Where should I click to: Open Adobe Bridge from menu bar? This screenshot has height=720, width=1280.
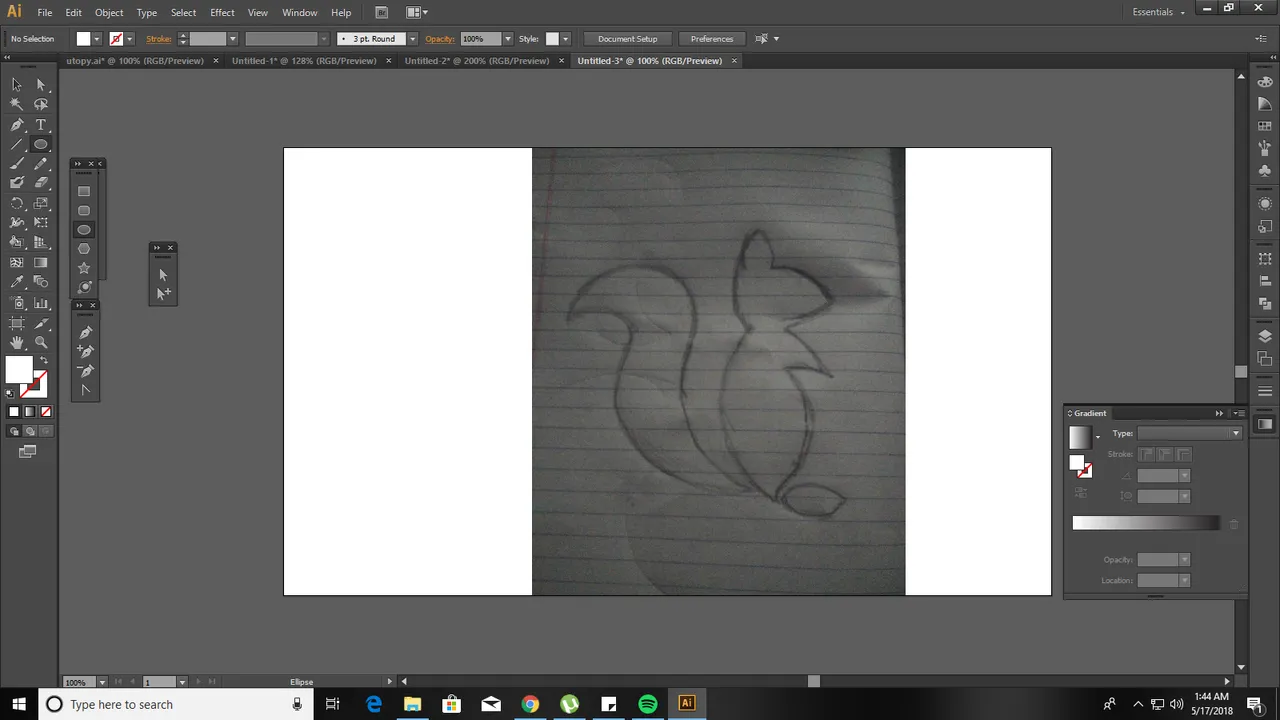click(382, 13)
